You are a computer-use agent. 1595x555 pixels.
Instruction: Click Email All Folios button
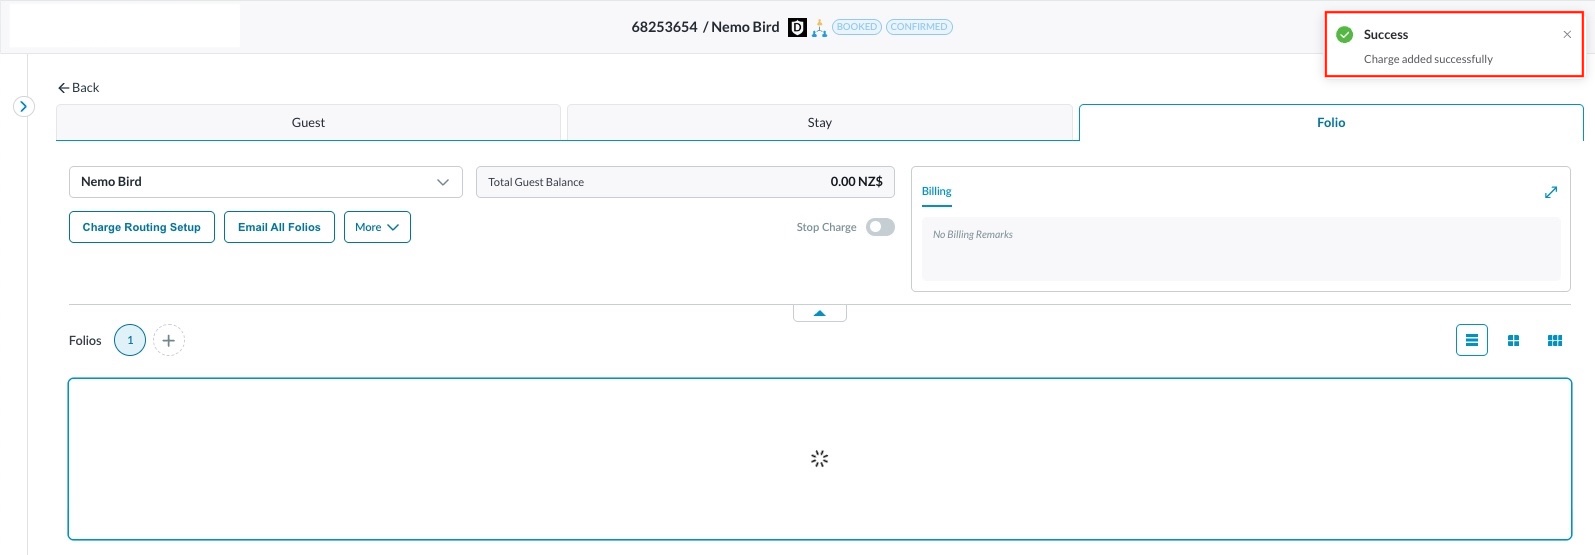(279, 227)
